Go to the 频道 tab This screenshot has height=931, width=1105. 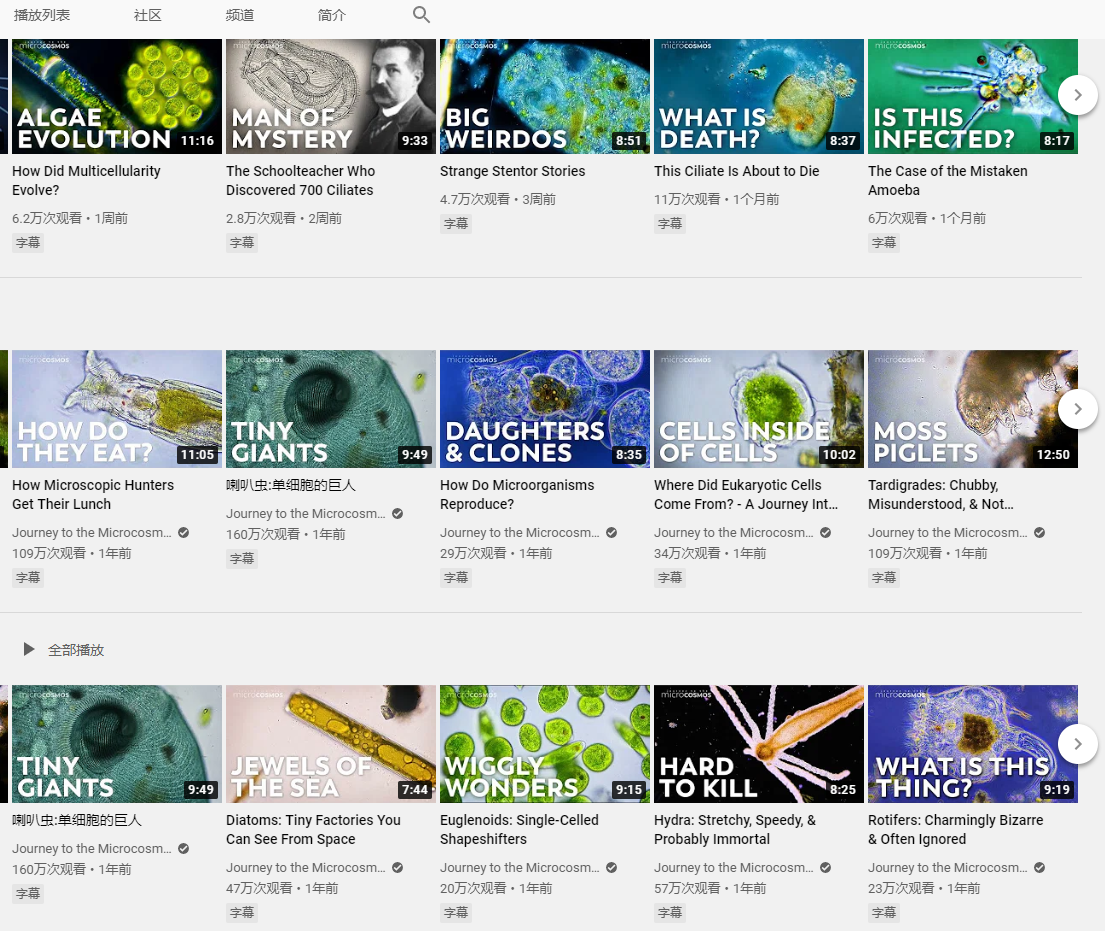click(x=240, y=15)
